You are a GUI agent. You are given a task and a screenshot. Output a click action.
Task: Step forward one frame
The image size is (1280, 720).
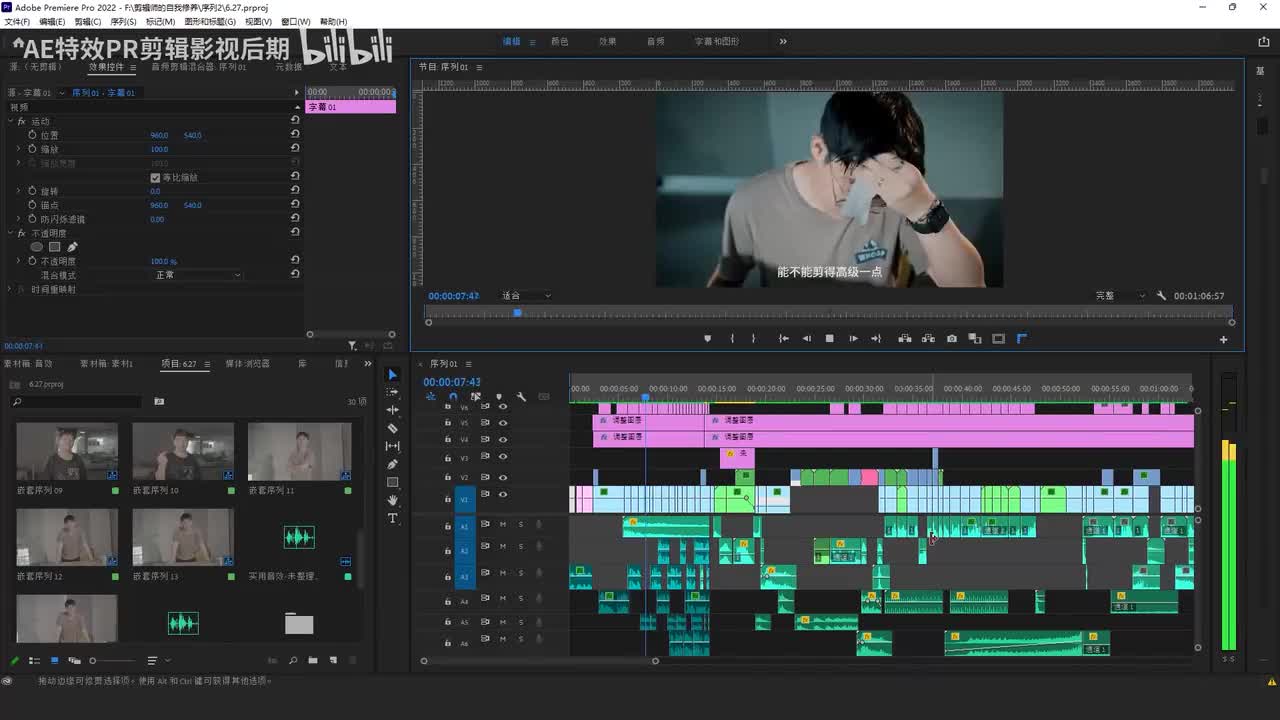point(853,339)
